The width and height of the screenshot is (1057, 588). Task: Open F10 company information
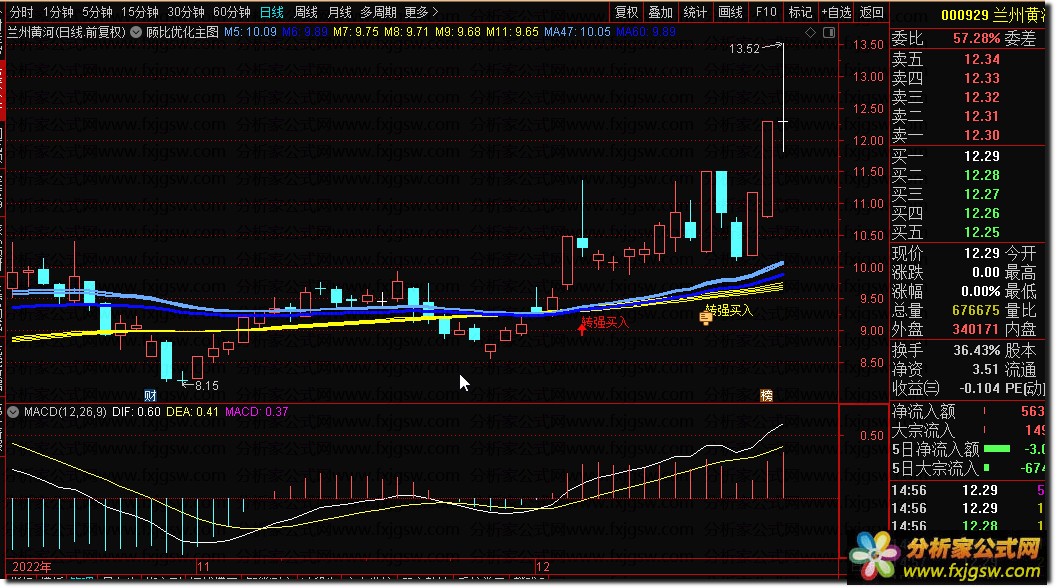[x=766, y=12]
